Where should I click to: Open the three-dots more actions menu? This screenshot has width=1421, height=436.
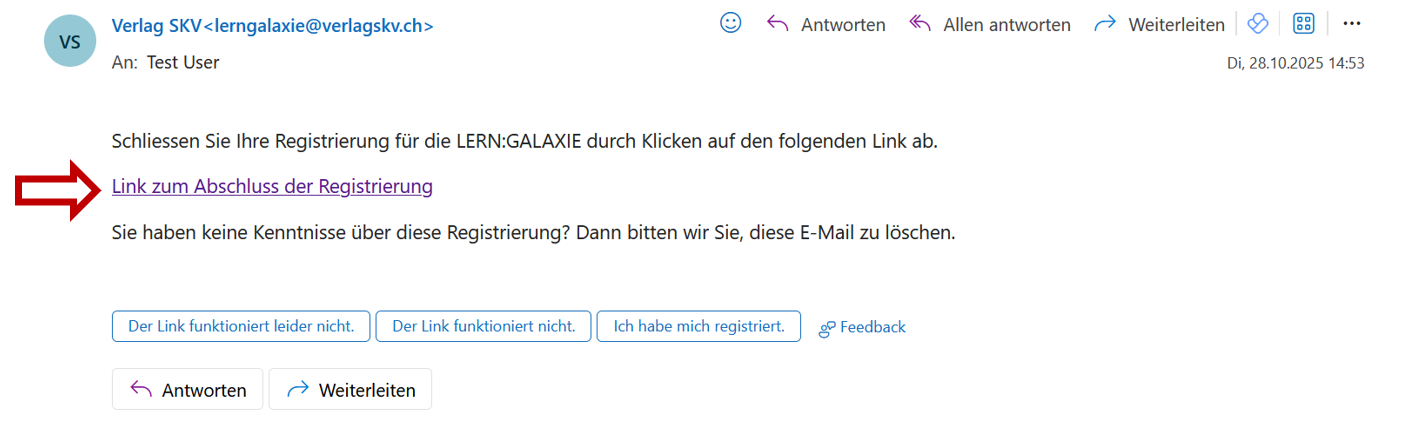point(1352,24)
